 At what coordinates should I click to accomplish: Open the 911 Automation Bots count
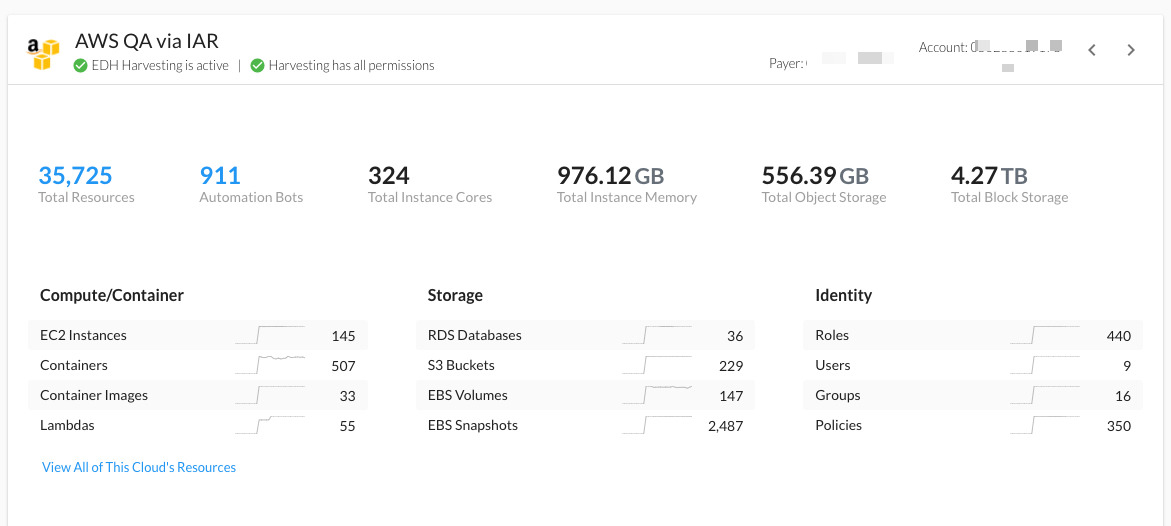point(220,176)
